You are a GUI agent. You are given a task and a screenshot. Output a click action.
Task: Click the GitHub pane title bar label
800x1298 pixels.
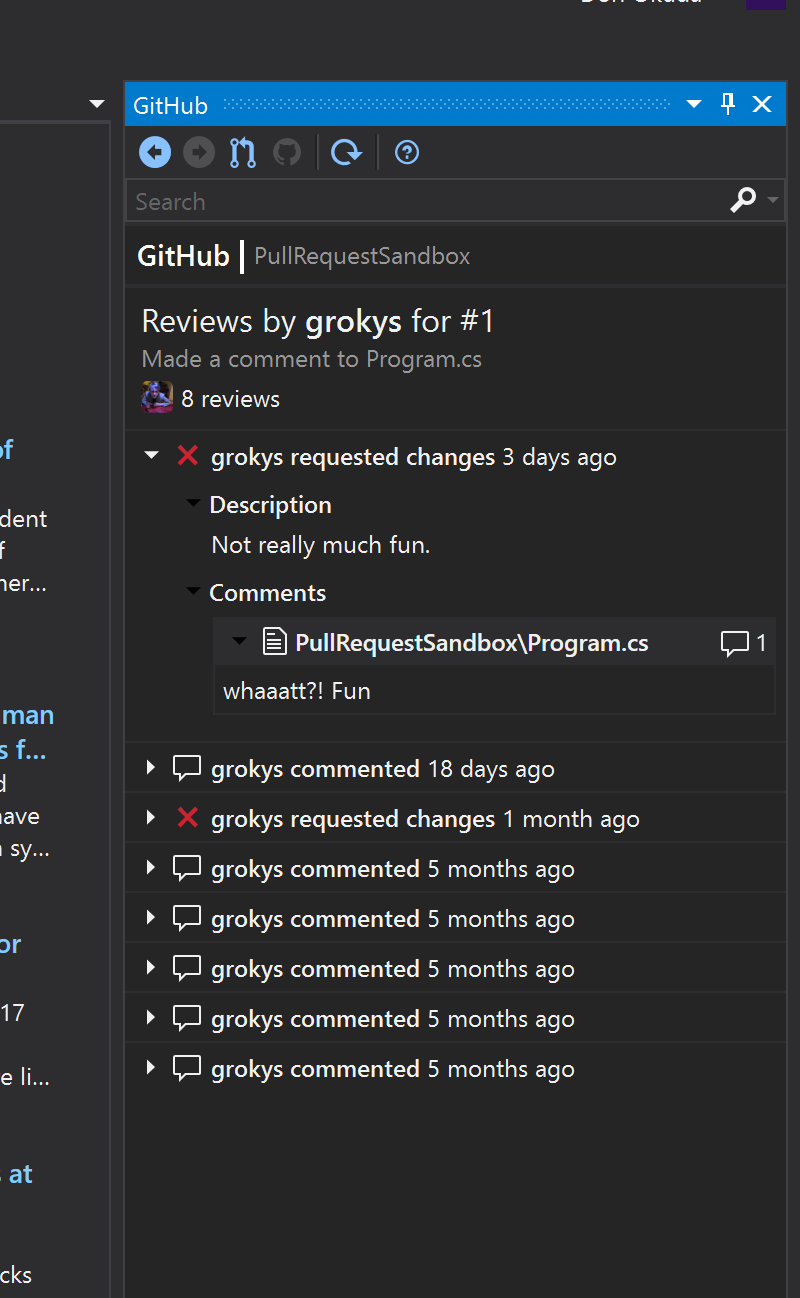(x=170, y=105)
